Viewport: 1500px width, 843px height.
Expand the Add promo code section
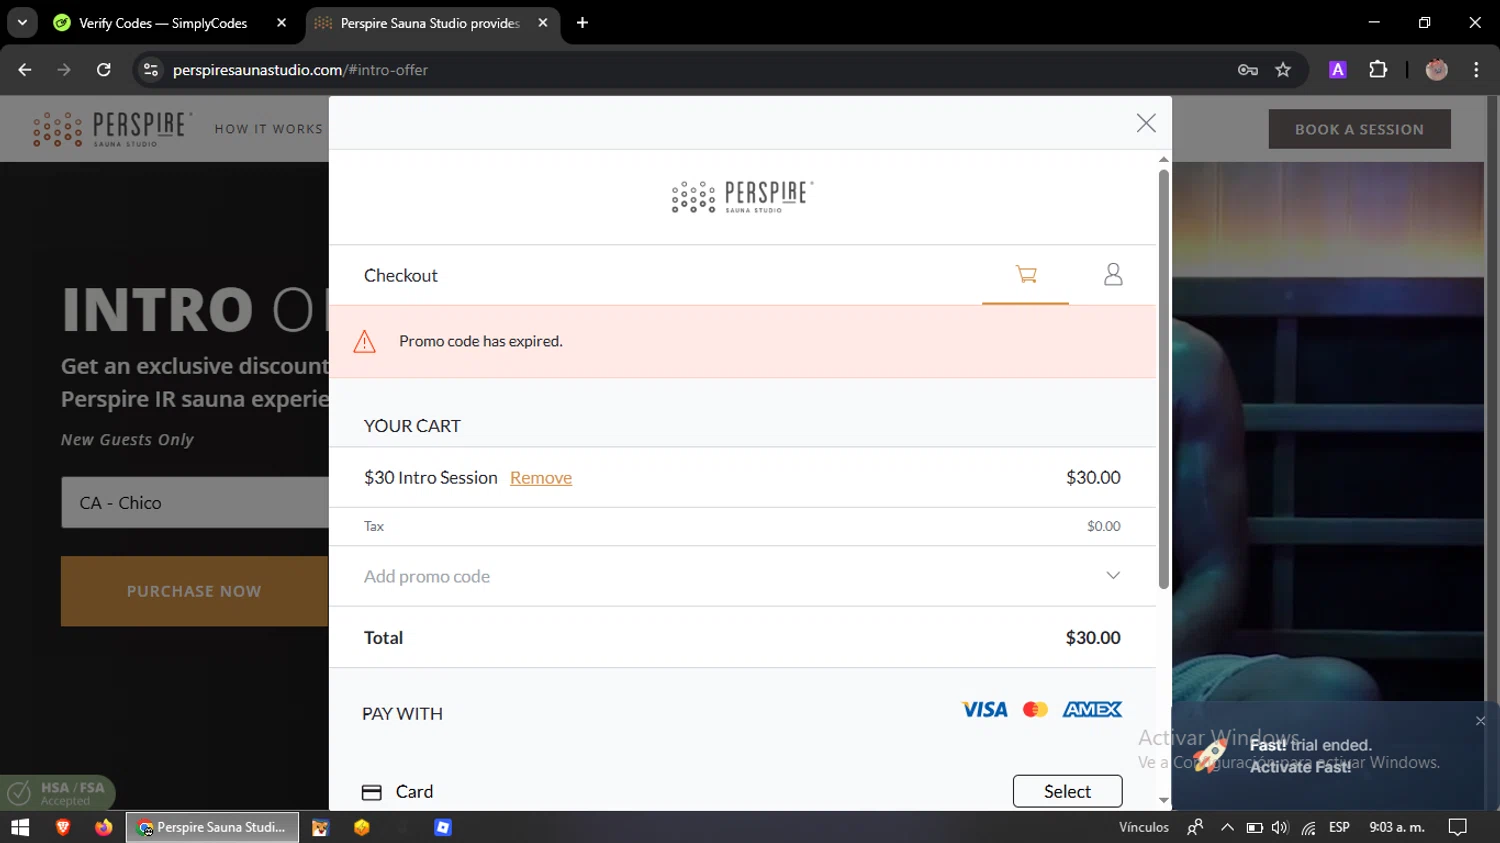click(742, 576)
